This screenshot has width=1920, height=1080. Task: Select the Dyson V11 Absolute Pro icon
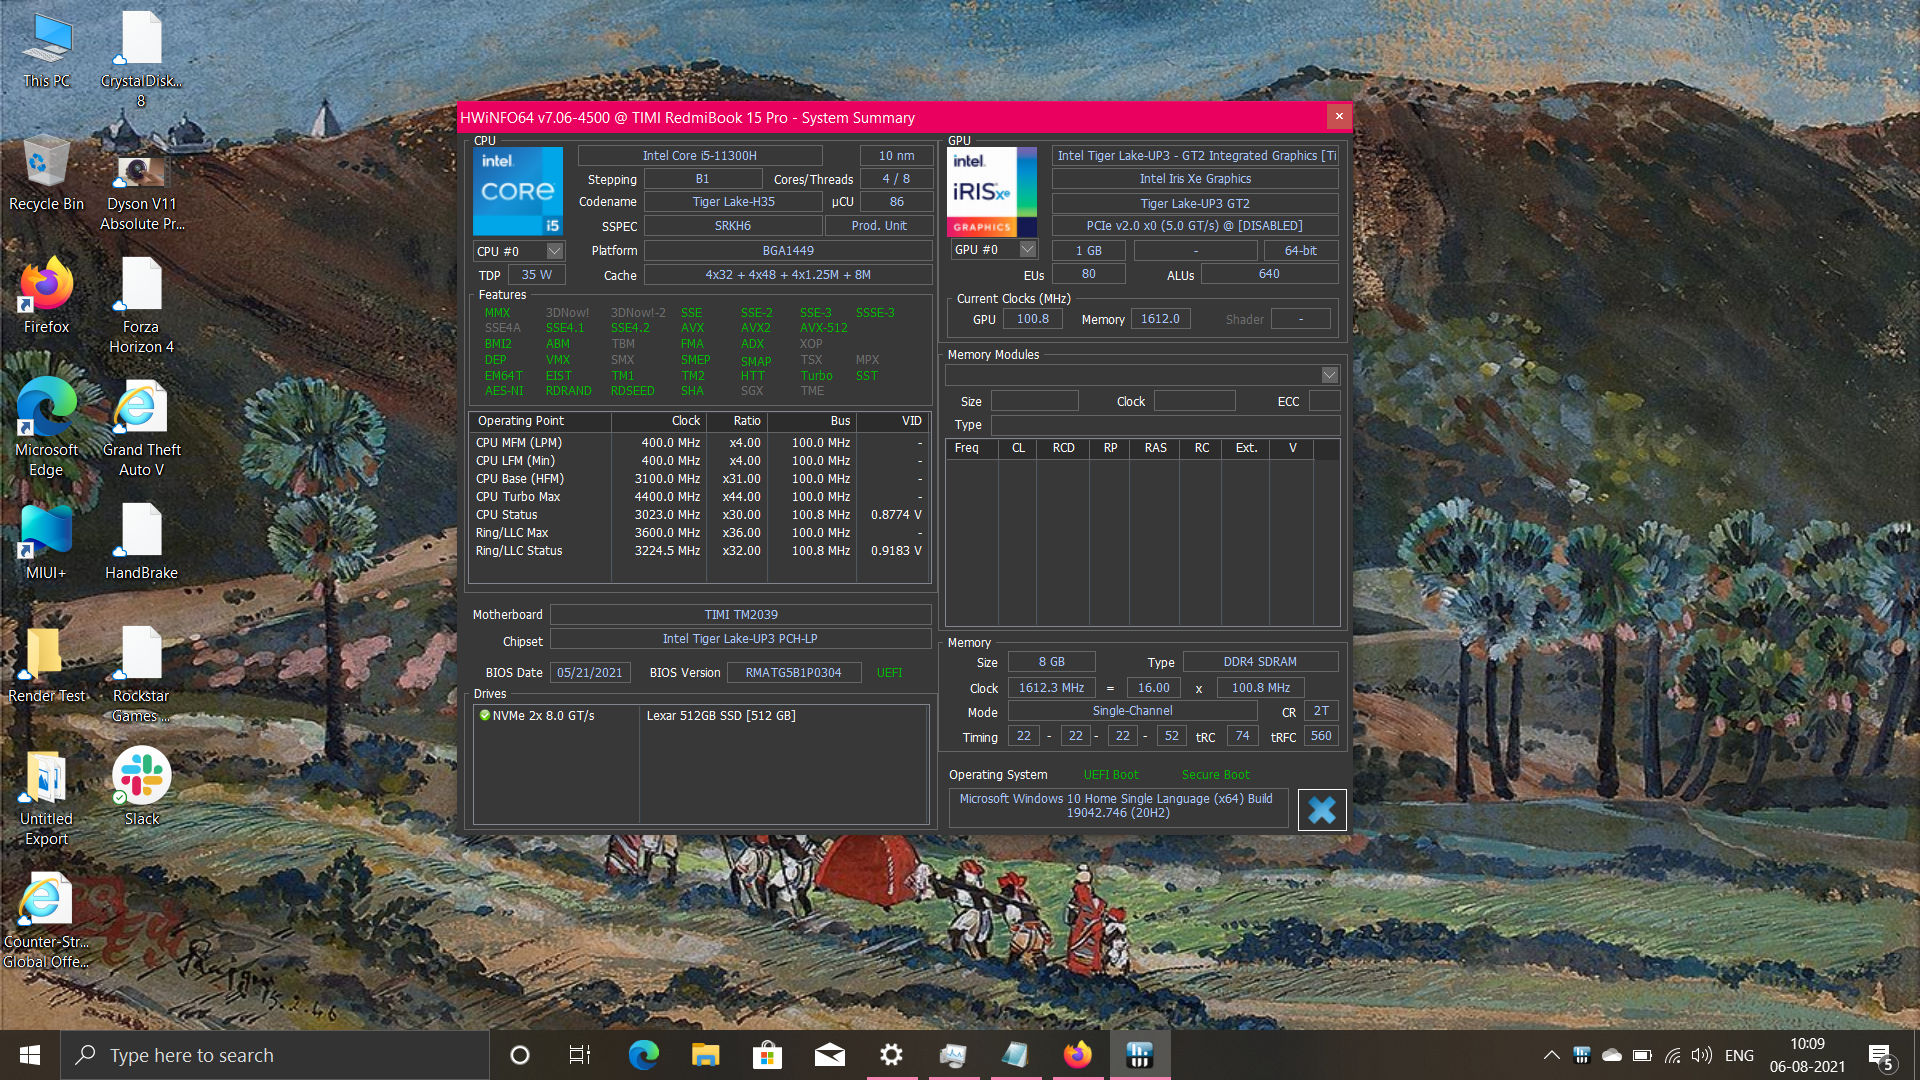(141, 193)
